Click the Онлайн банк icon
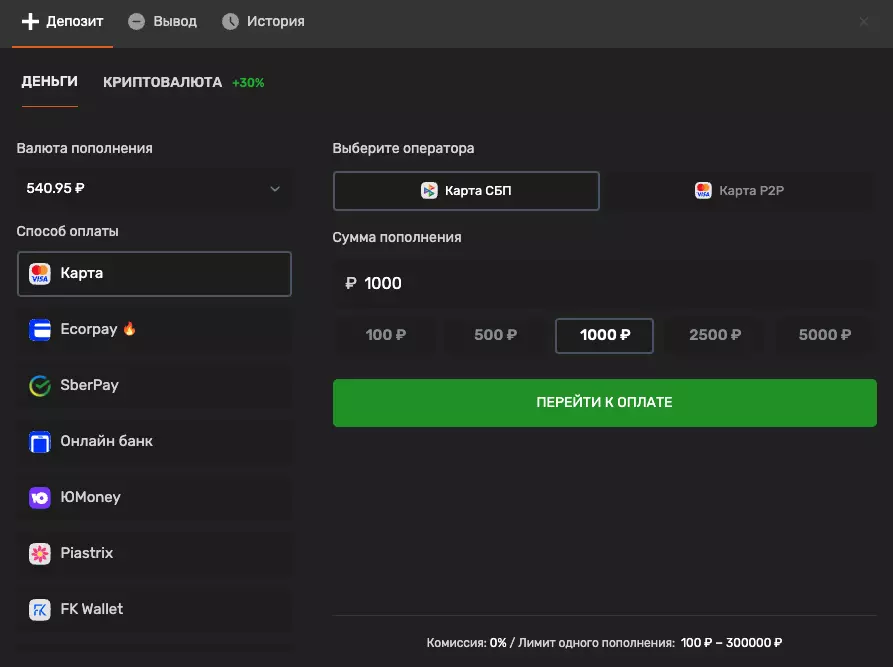 40,442
